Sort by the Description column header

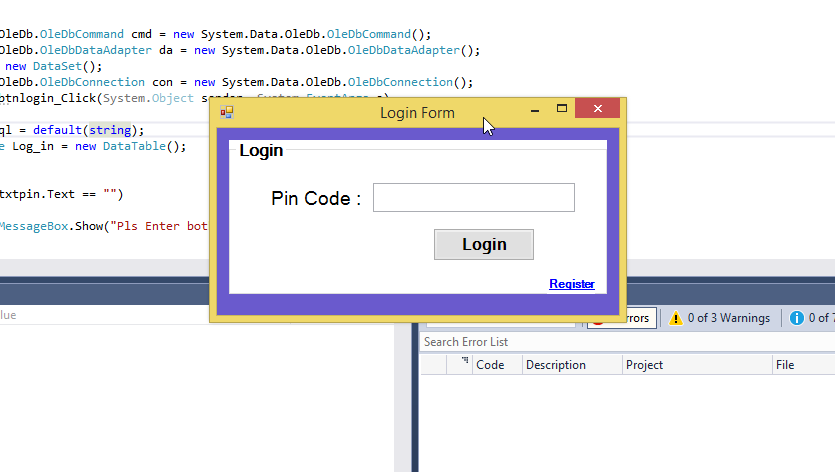(x=556, y=365)
